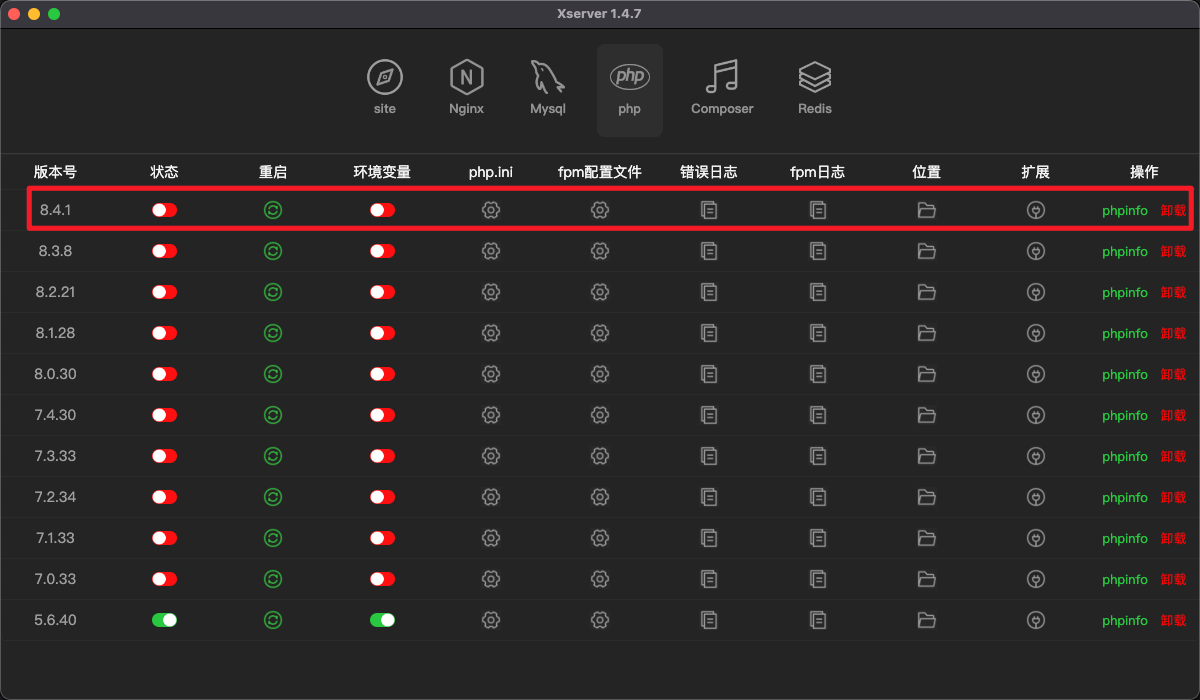View error log for PHP 5.6.40

(x=709, y=620)
